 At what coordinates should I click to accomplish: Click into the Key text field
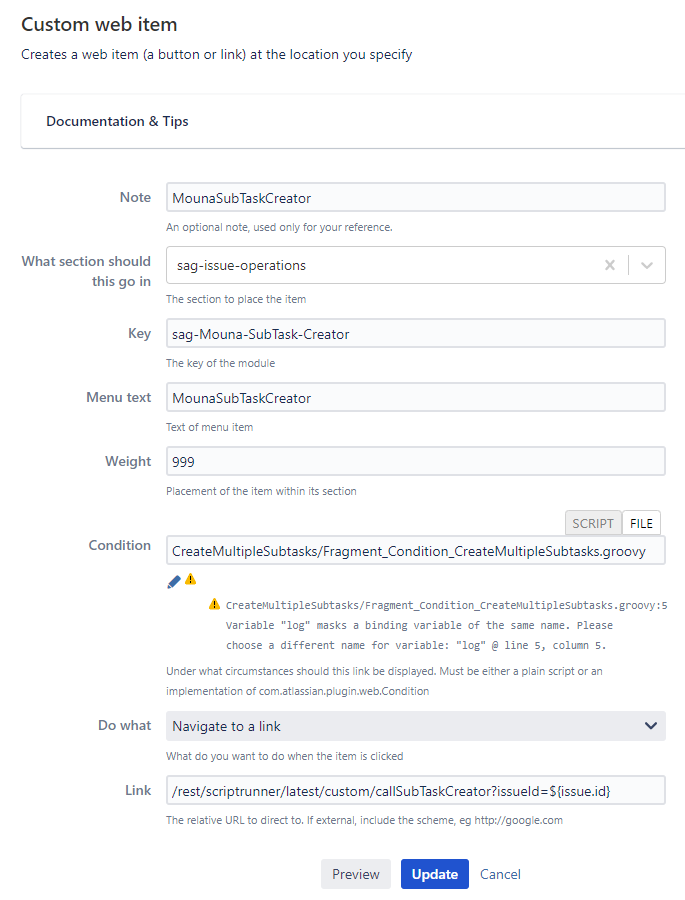coord(416,333)
